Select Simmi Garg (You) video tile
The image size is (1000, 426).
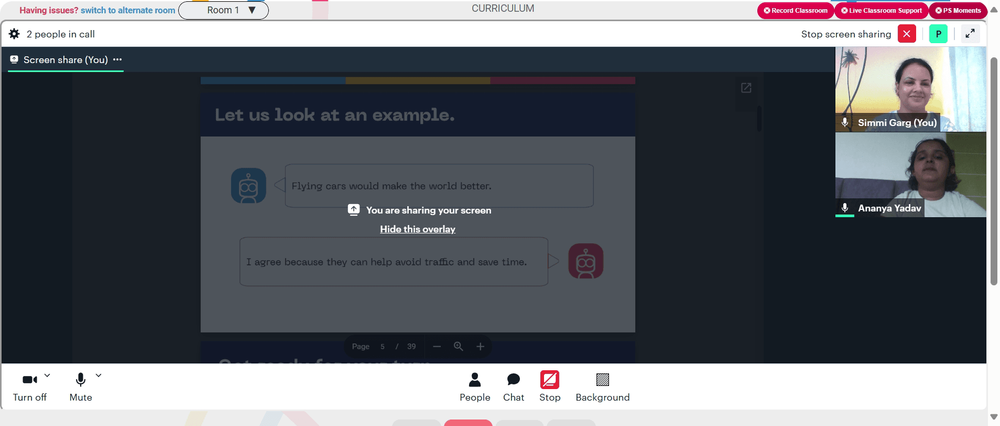tap(910, 89)
